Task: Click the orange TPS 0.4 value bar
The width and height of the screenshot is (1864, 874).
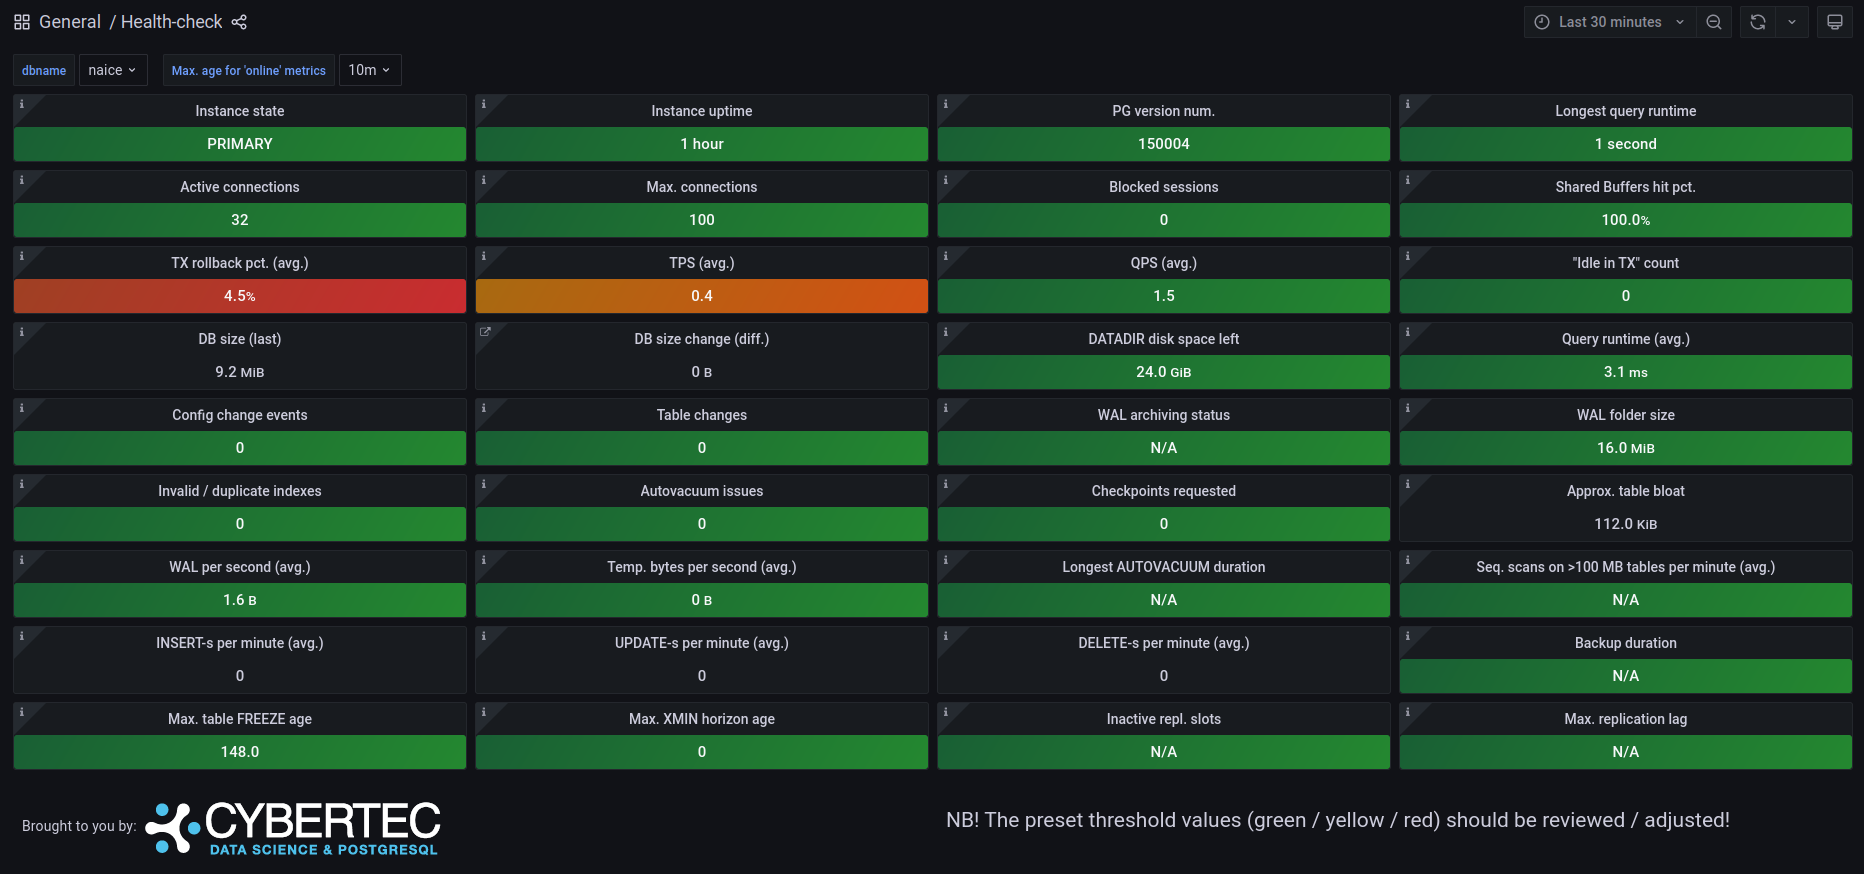Action: (702, 296)
